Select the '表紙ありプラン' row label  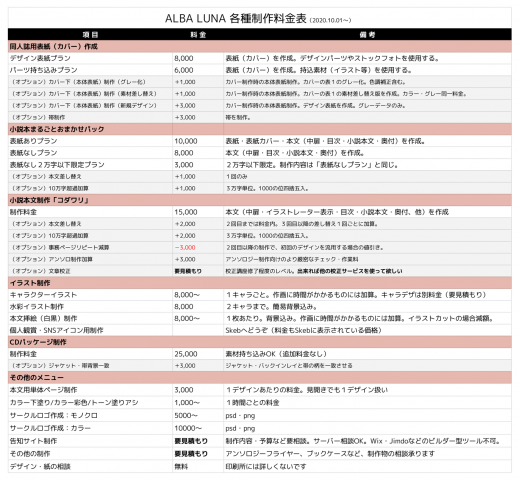[33, 141]
